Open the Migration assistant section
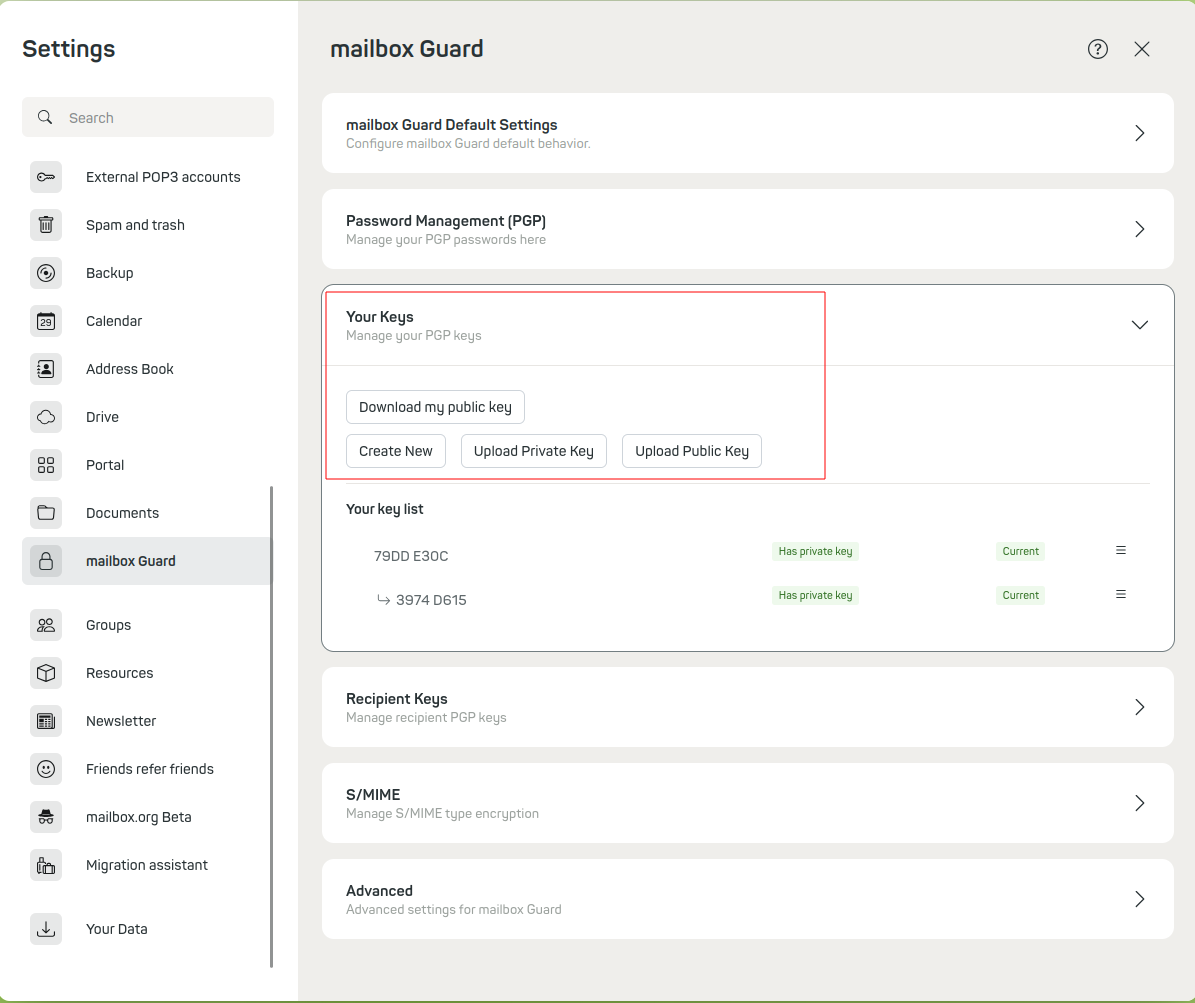Viewport: 1195px width, 1003px height. (x=146, y=865)
